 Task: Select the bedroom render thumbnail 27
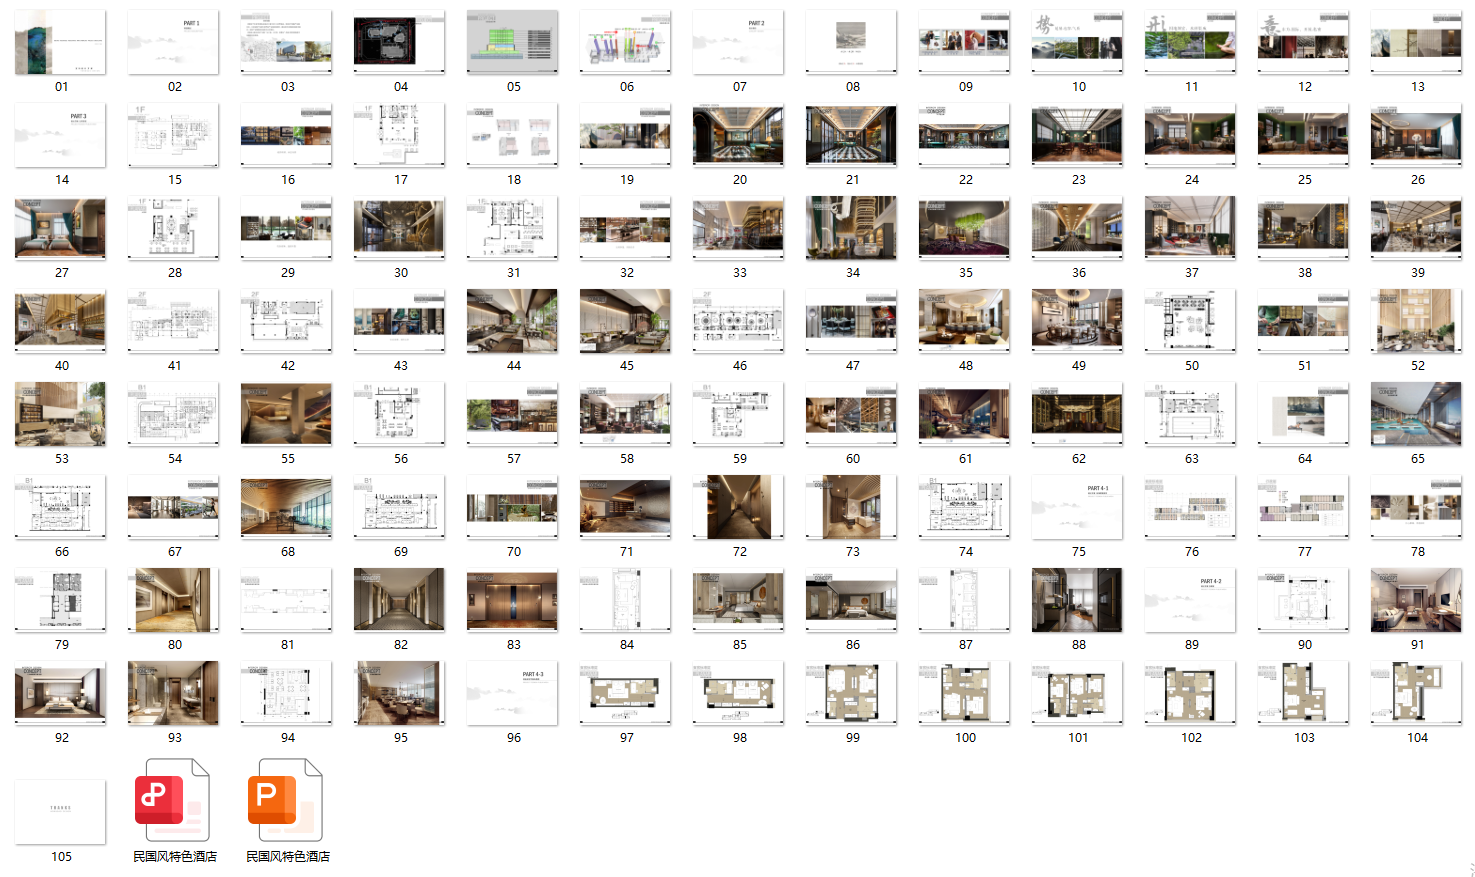click(60, 228)
